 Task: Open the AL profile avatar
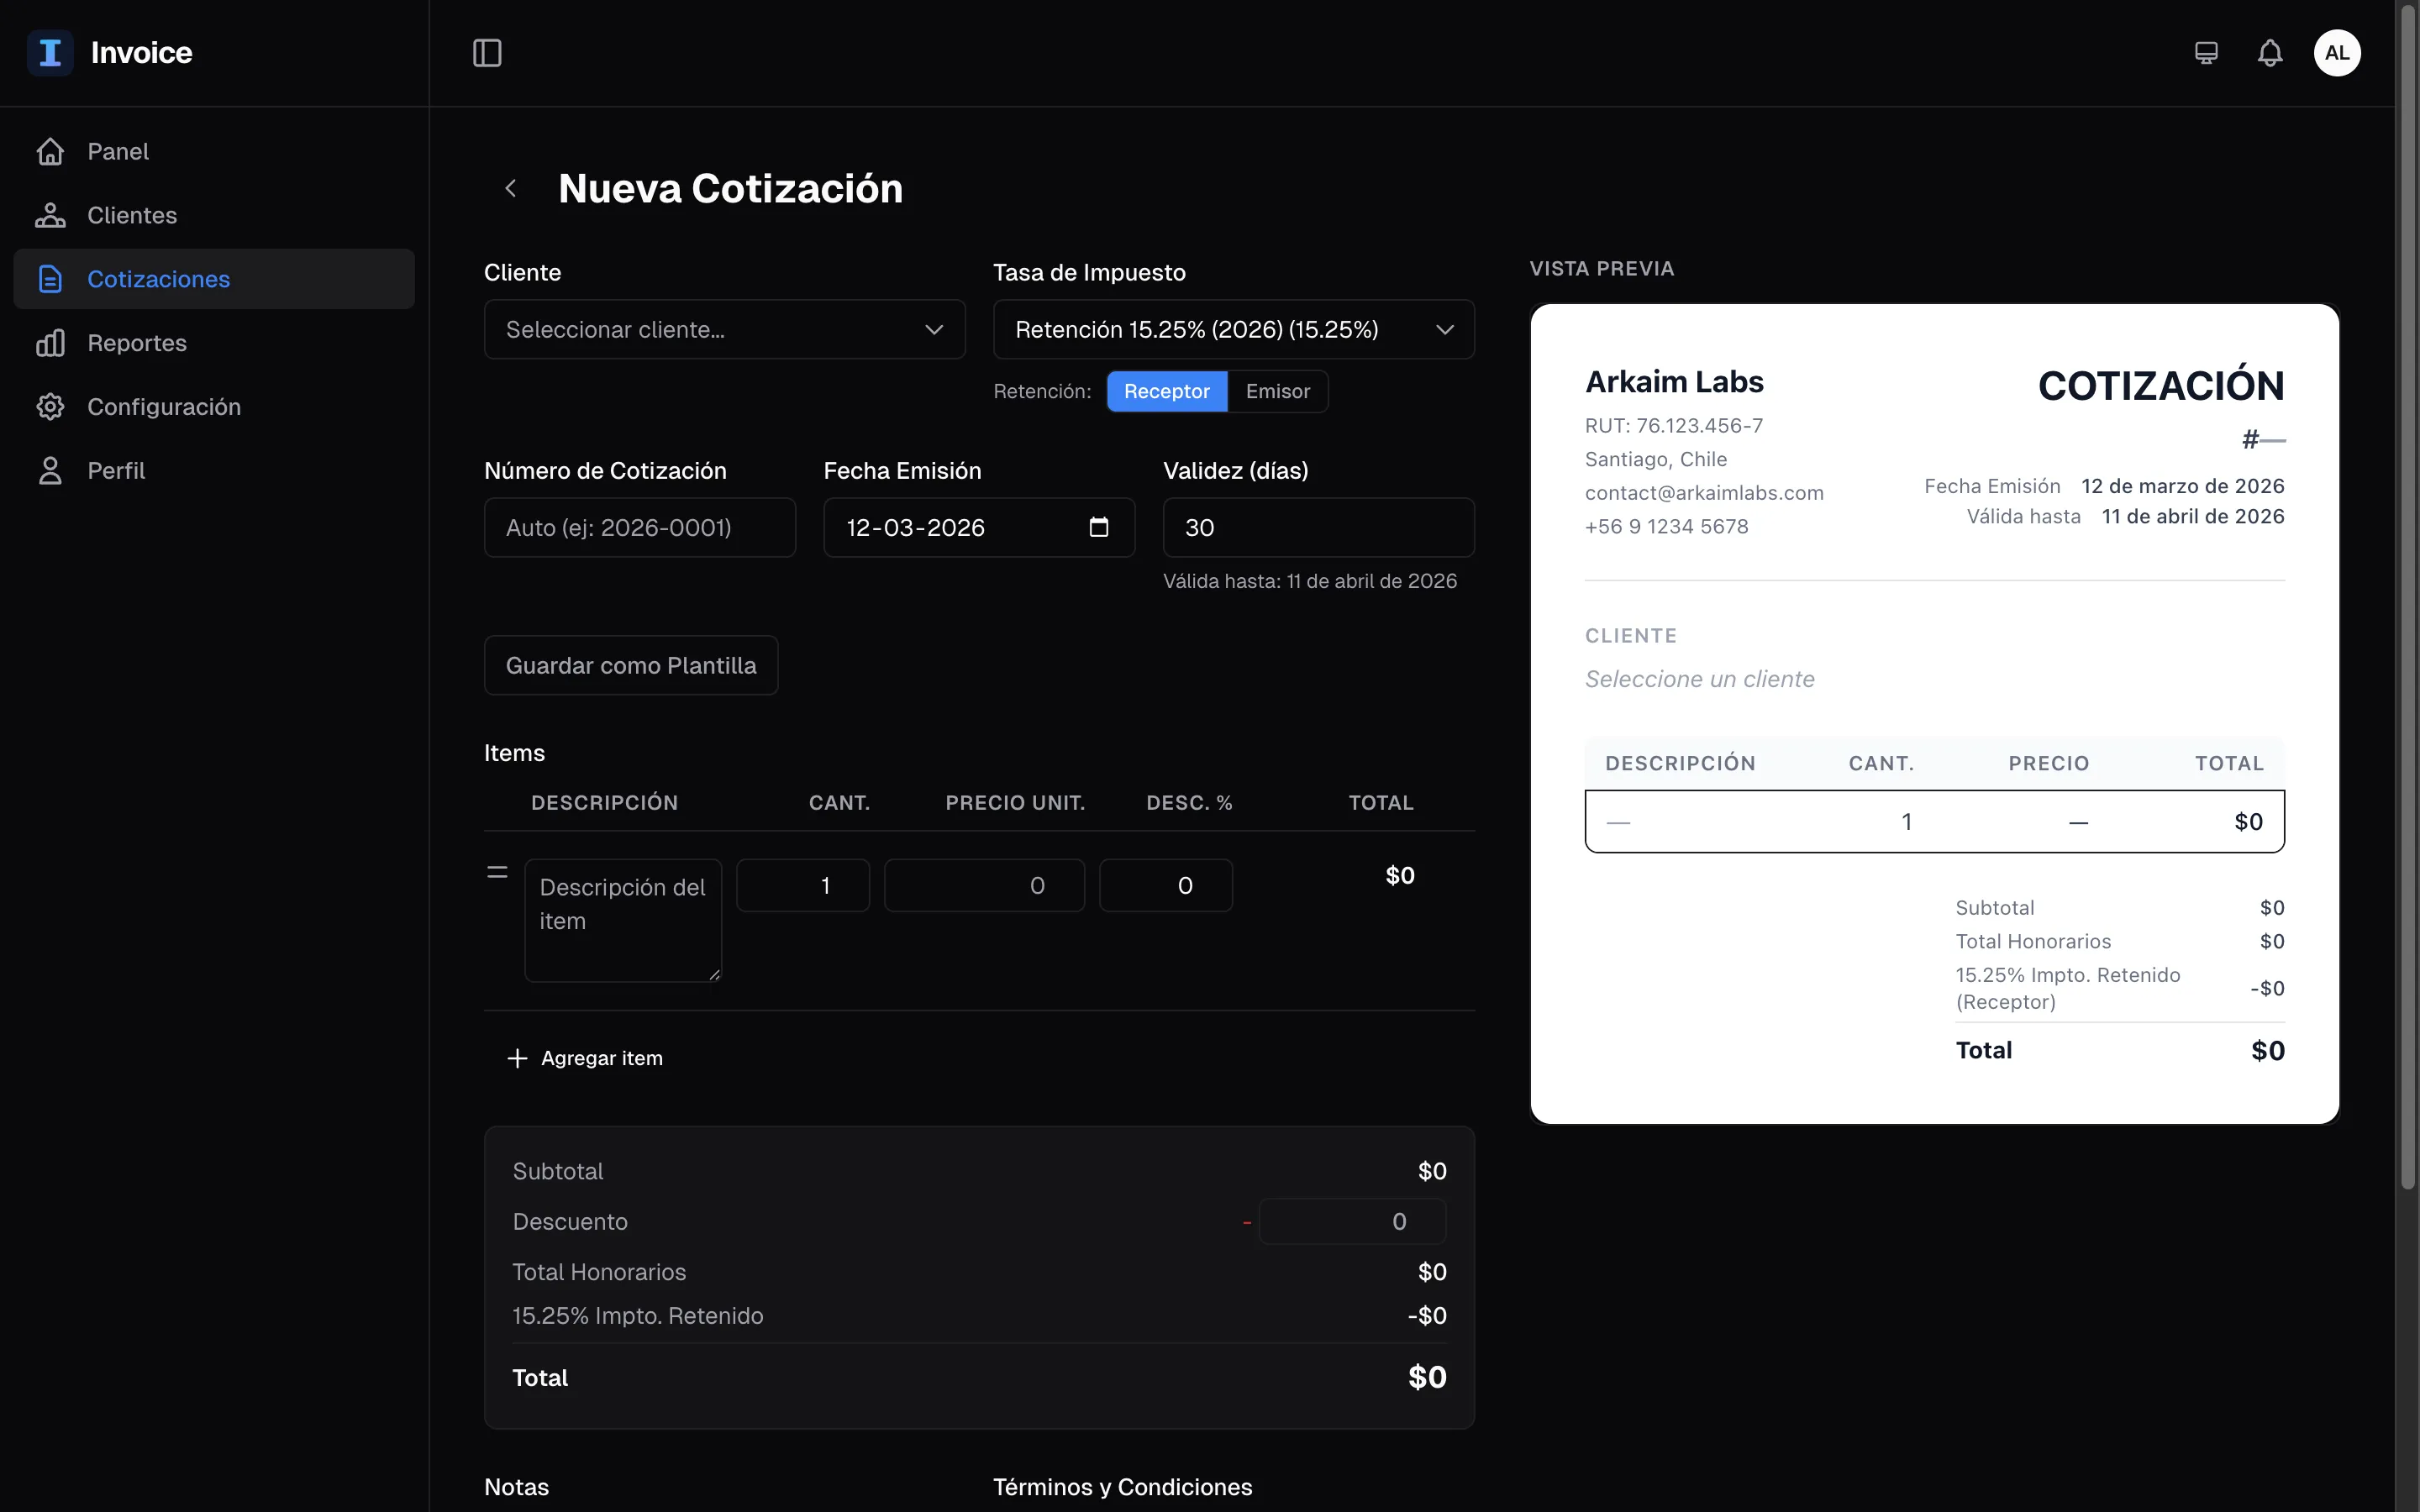coord(2337,52)
